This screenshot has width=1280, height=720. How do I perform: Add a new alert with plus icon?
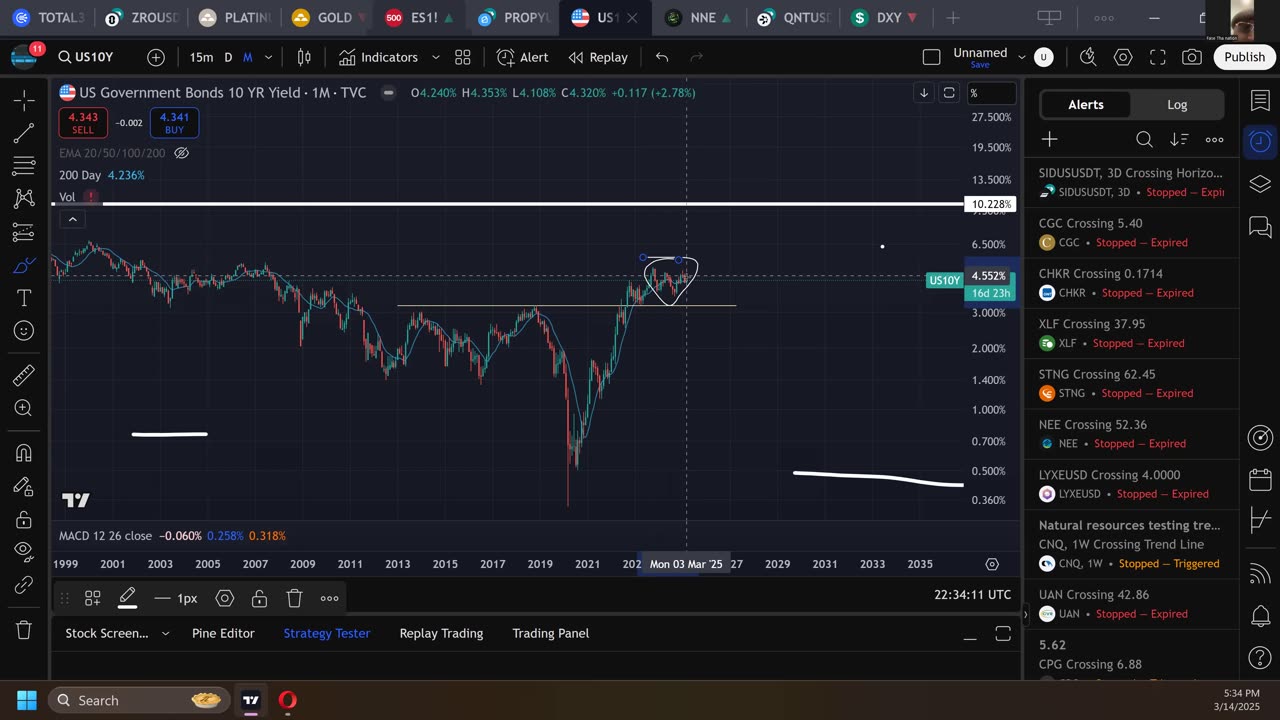point(1049,139)
